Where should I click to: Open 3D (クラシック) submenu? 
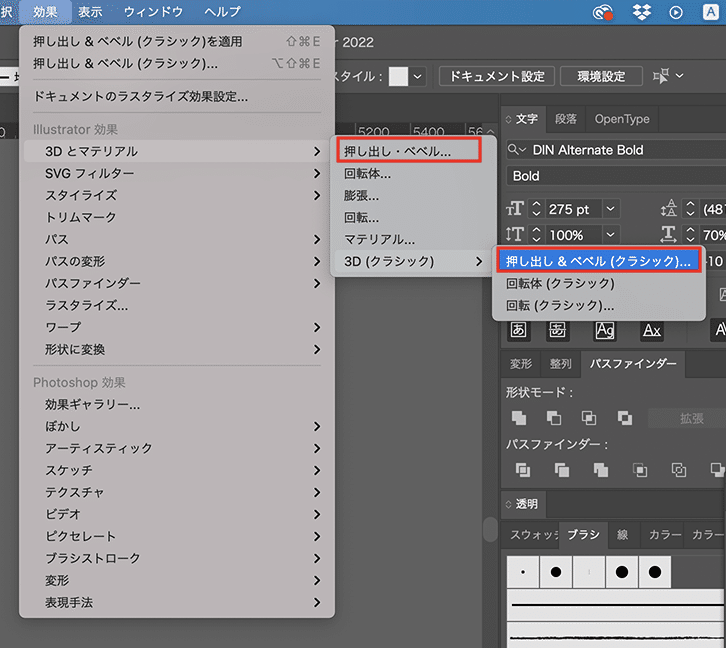coord(413,262)
